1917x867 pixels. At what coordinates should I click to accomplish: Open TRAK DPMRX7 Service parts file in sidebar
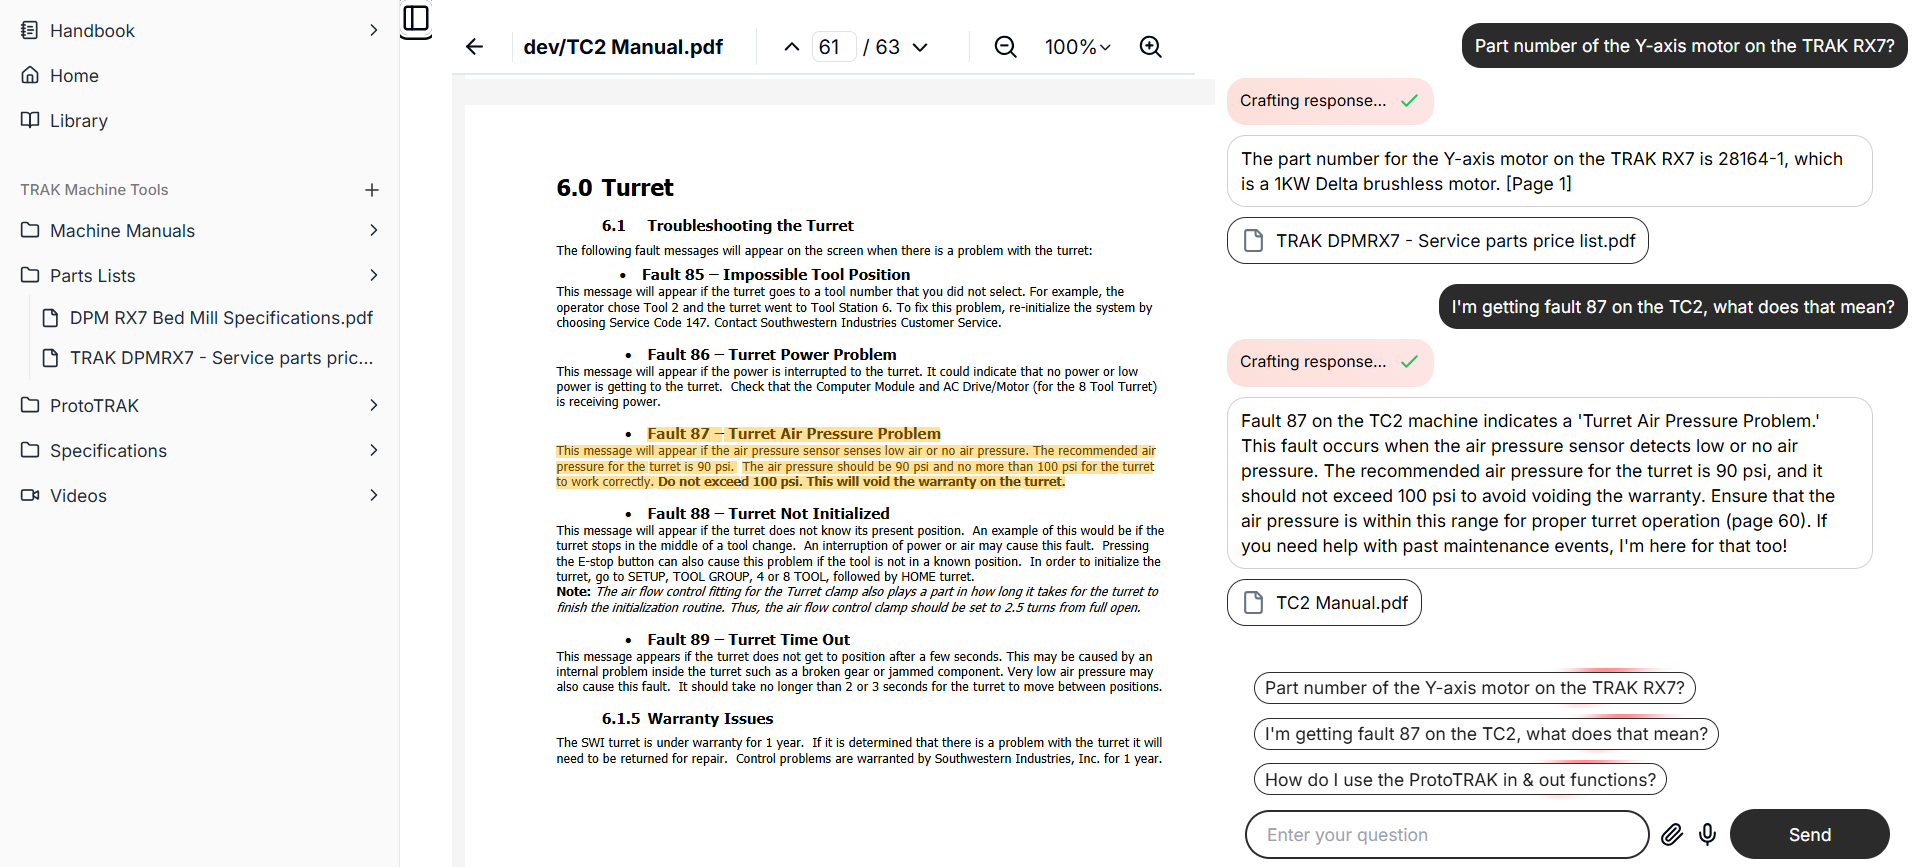(208, 358)
